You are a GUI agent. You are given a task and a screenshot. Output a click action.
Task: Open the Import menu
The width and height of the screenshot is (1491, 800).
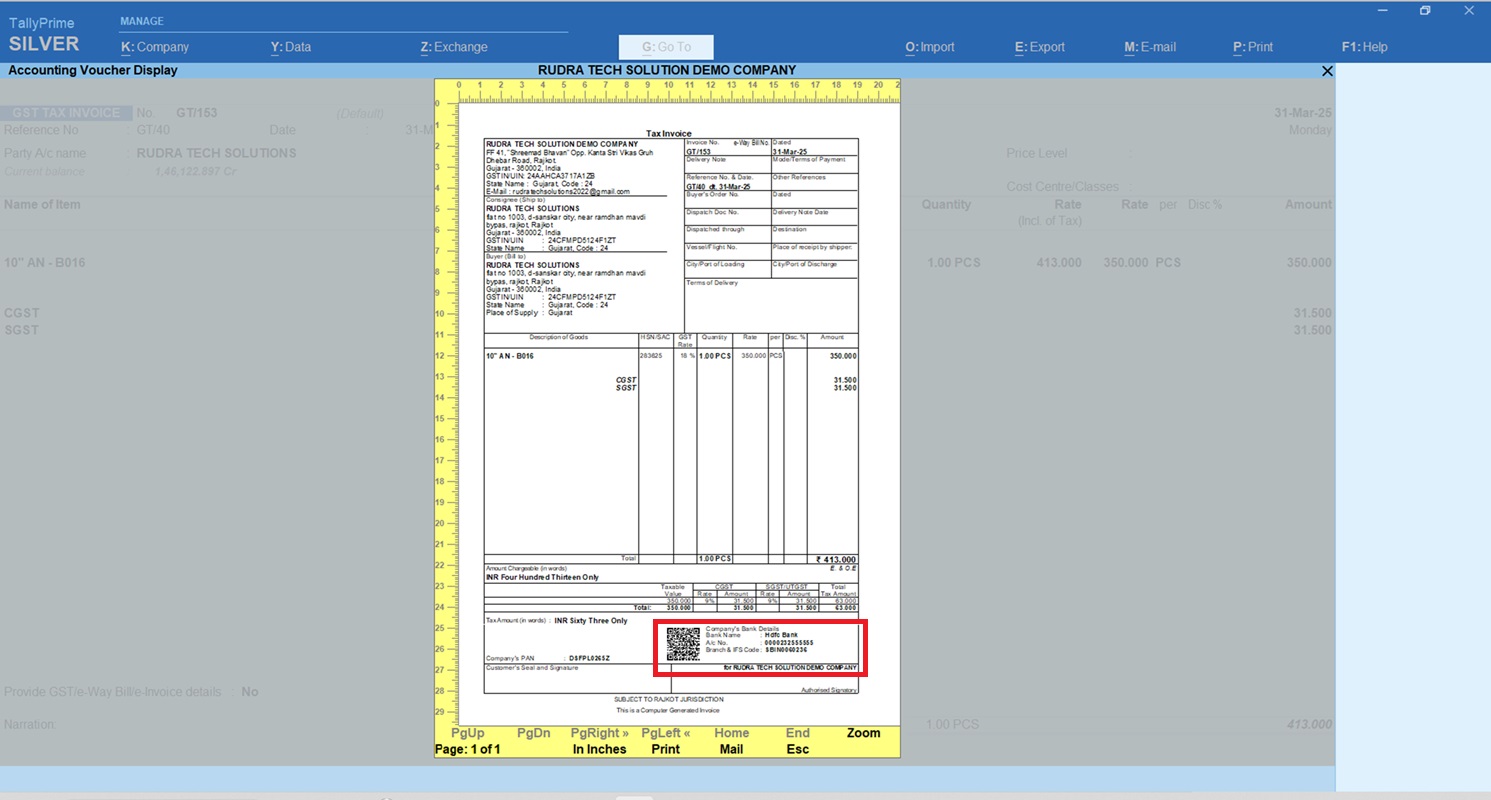tap(930, 47)
